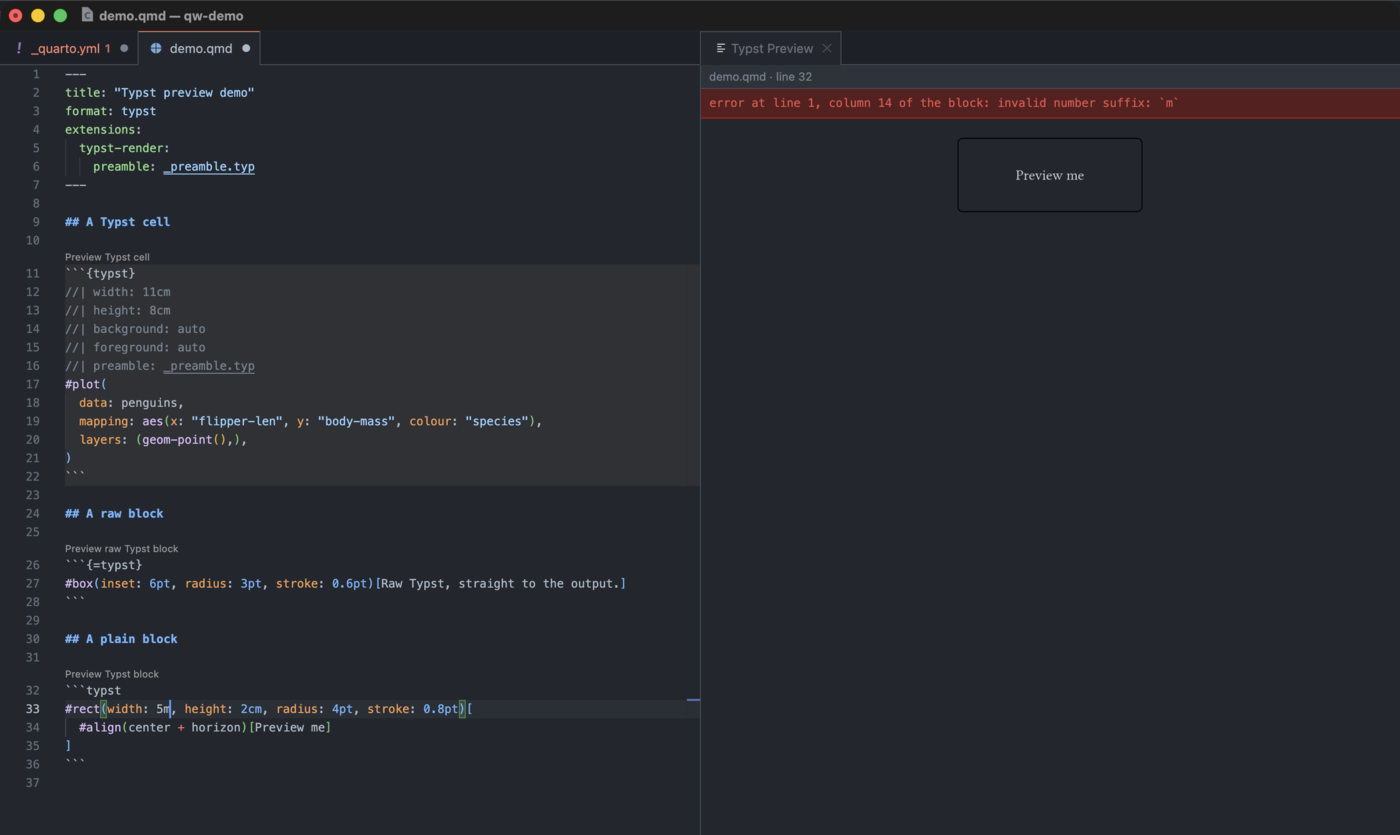Viewport: 1400px width, 835px height.
Task: Click the "species" string
Action: [x=496, y=421]
